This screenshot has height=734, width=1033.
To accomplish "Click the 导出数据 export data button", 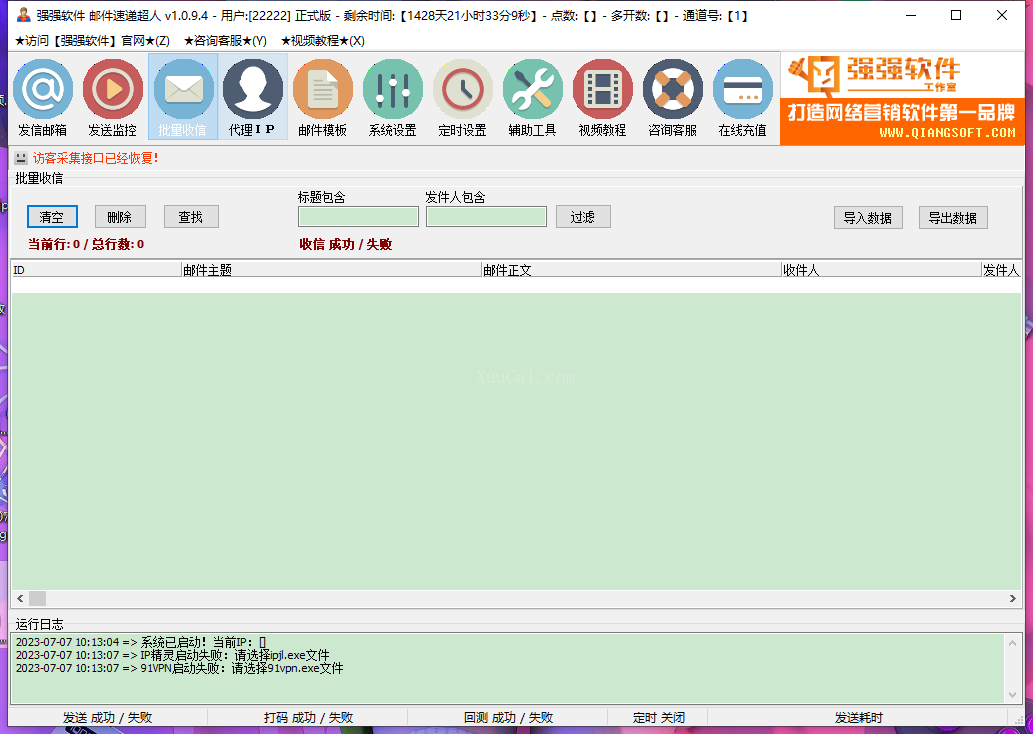I will tap(953, 218).
